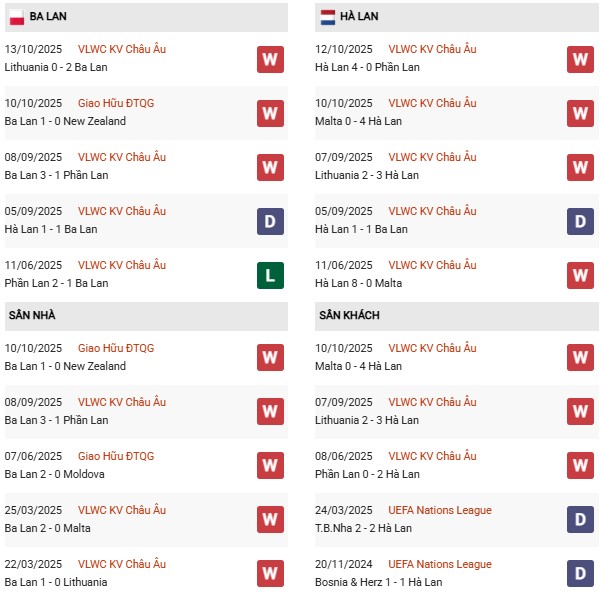Select the SÂN KHÁCH section header
Viewport: 600px width, 594px height.
tap(350, 316)
